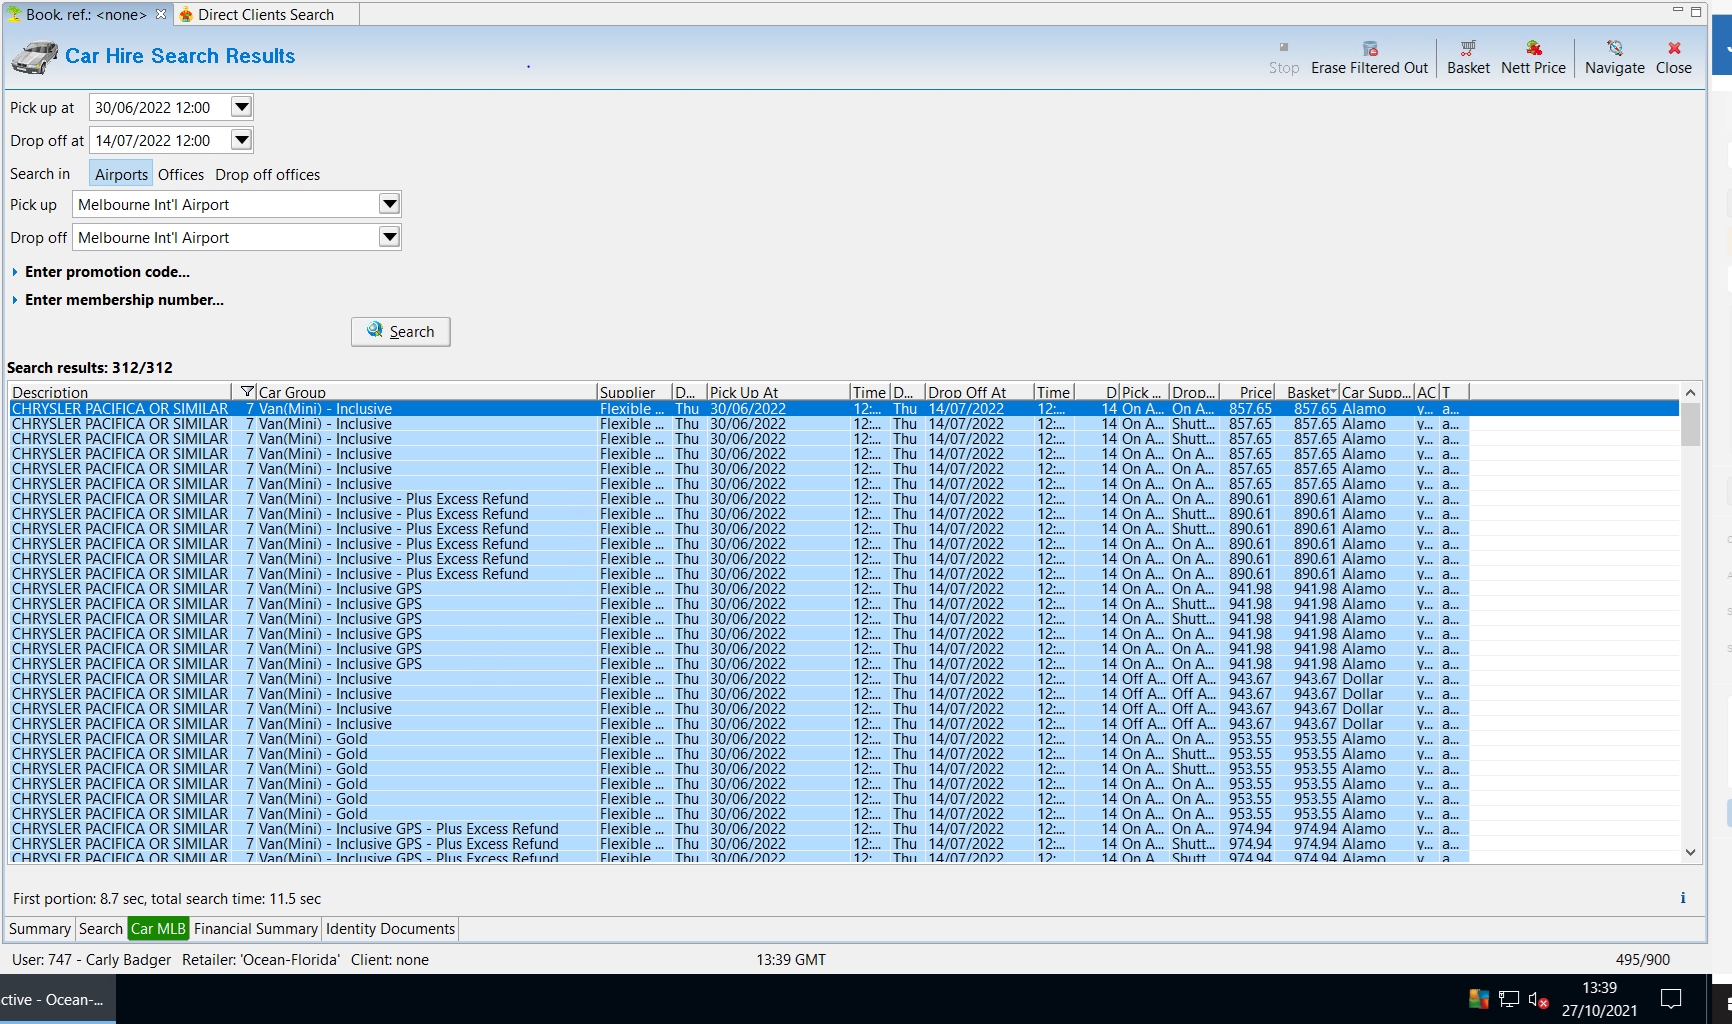The width and height of the screenshot is (1732, 1024).
Task: Click Retailer 'Ocean-Florida' in status bar
Action: pos(261,960)
